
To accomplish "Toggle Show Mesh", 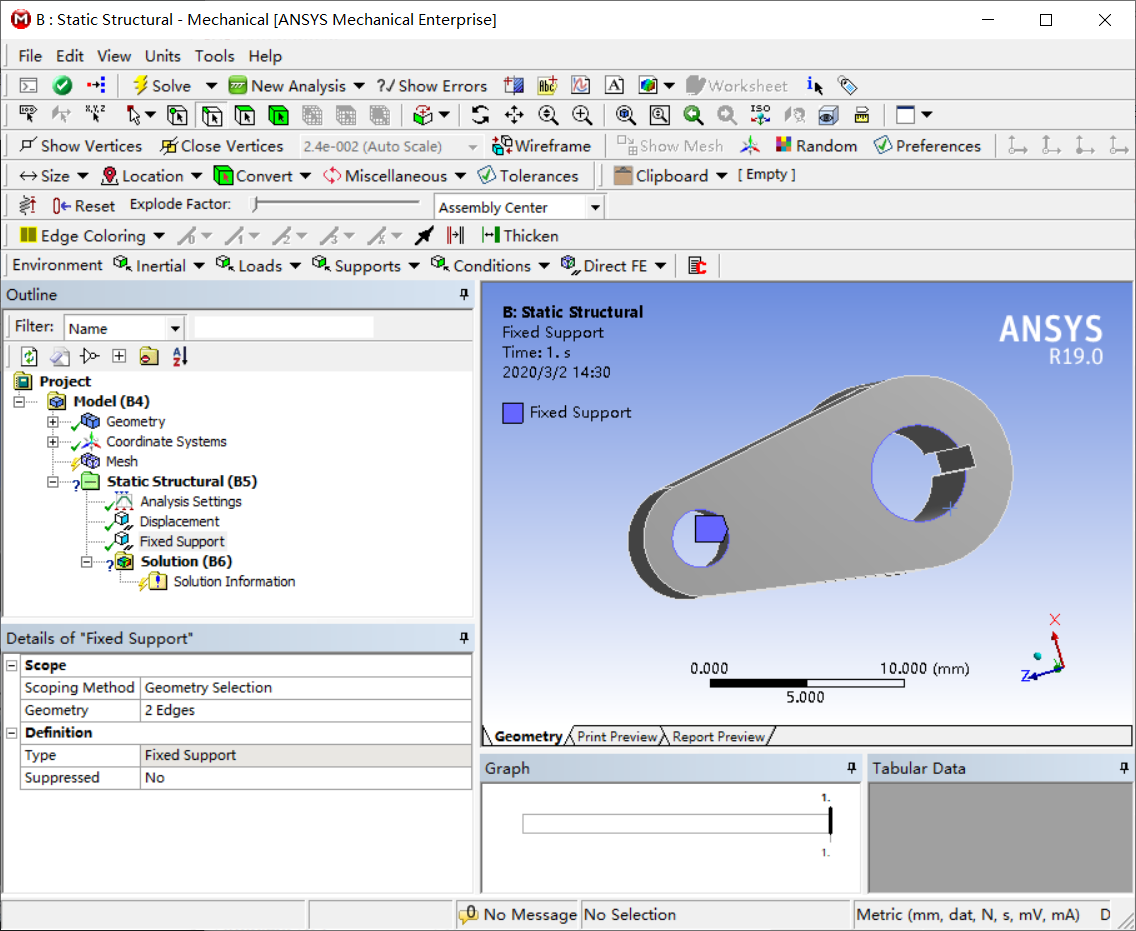I will tap(670, 146).
